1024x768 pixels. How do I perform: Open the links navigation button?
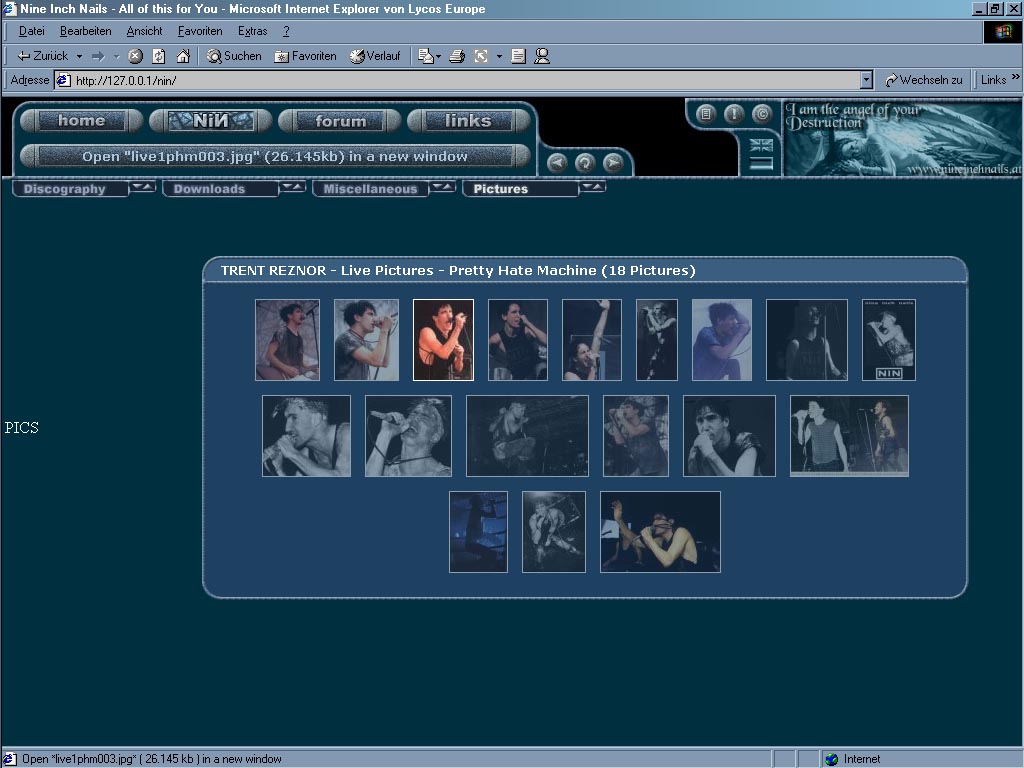468,121
